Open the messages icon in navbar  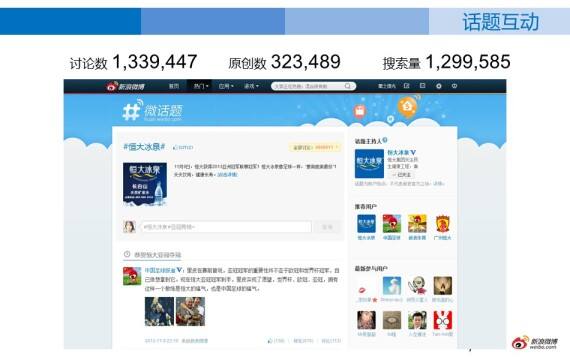tap(422, 86)
